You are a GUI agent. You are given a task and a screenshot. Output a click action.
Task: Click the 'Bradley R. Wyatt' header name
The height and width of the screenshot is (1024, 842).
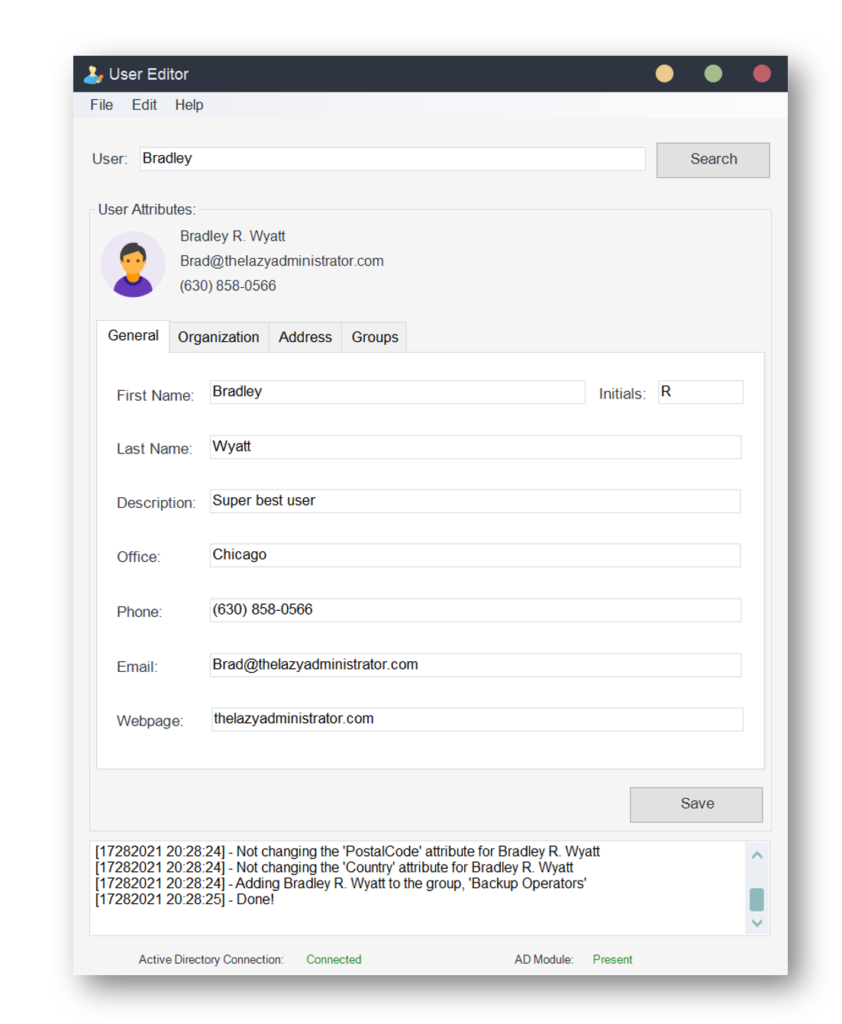click(x=233, y=236)
